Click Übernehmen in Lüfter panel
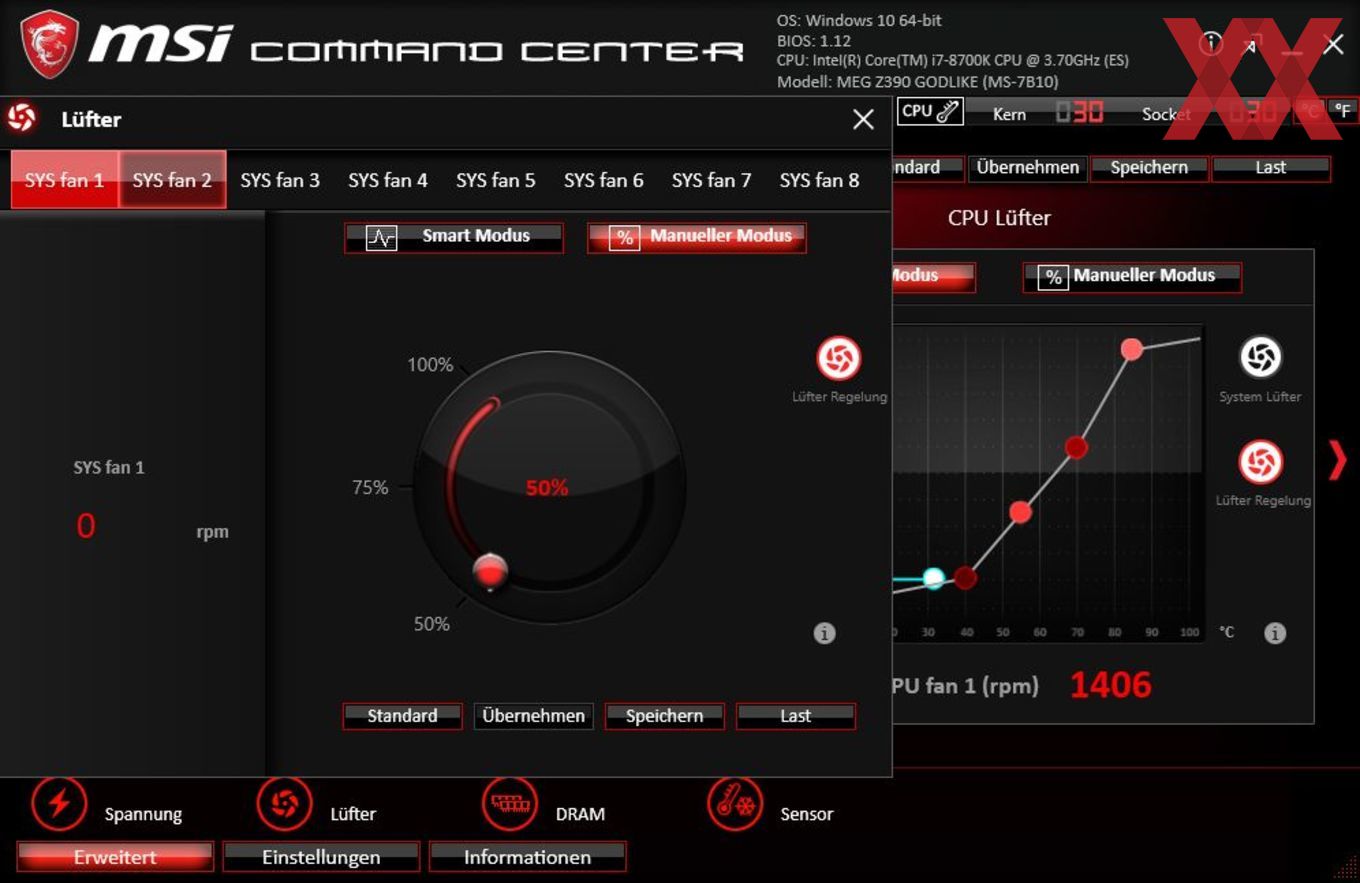1360x883 pixels. (x=534, y=716)
